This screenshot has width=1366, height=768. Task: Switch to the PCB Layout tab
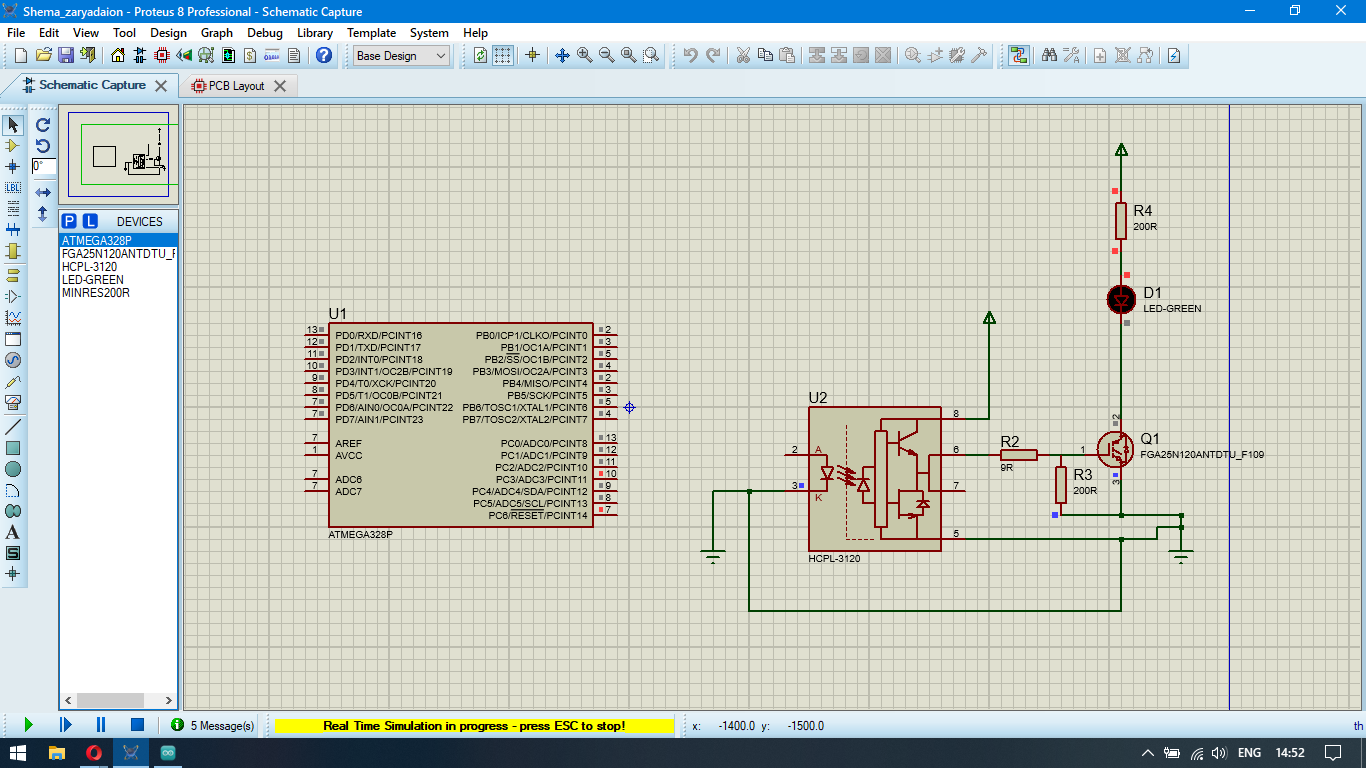(236, 86)
